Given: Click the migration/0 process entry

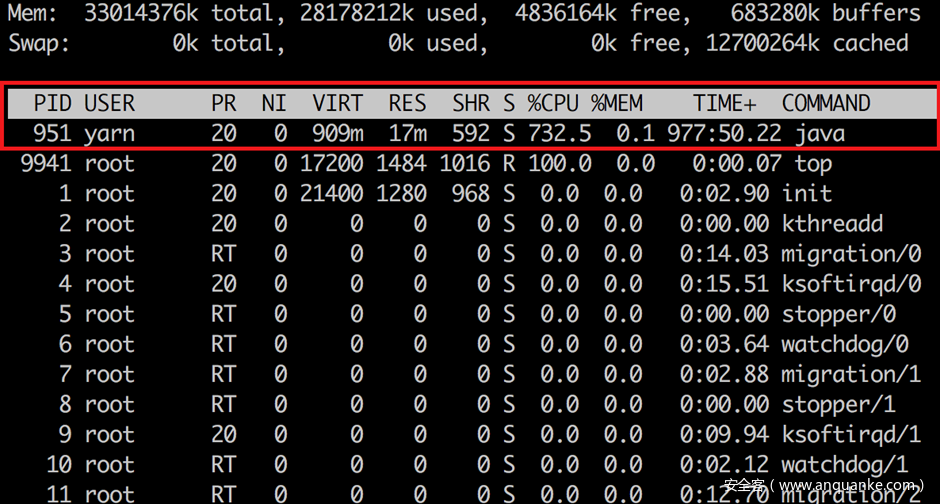Looking at the screenshot, I should 850,253.
